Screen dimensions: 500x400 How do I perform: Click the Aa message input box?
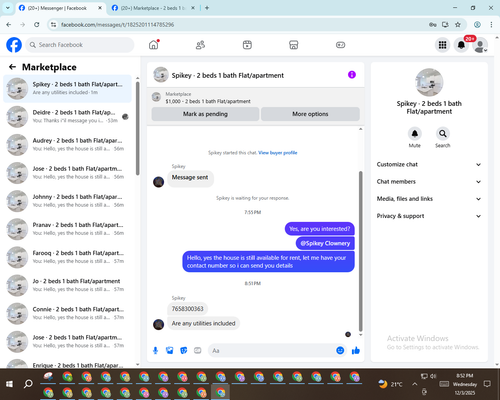point(272,350)
